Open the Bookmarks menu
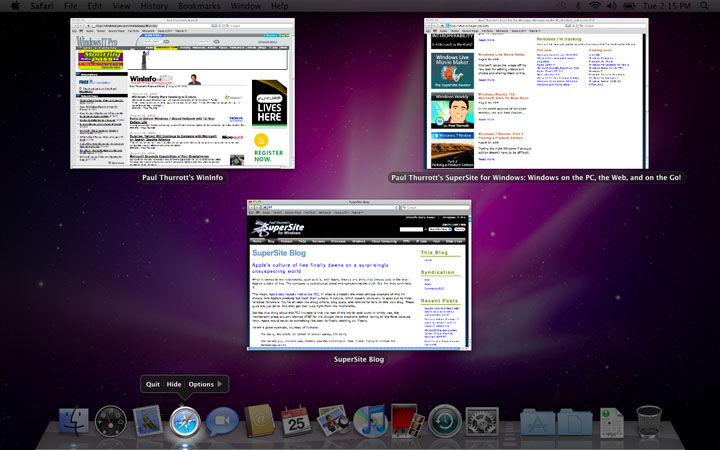 point(199,6)
